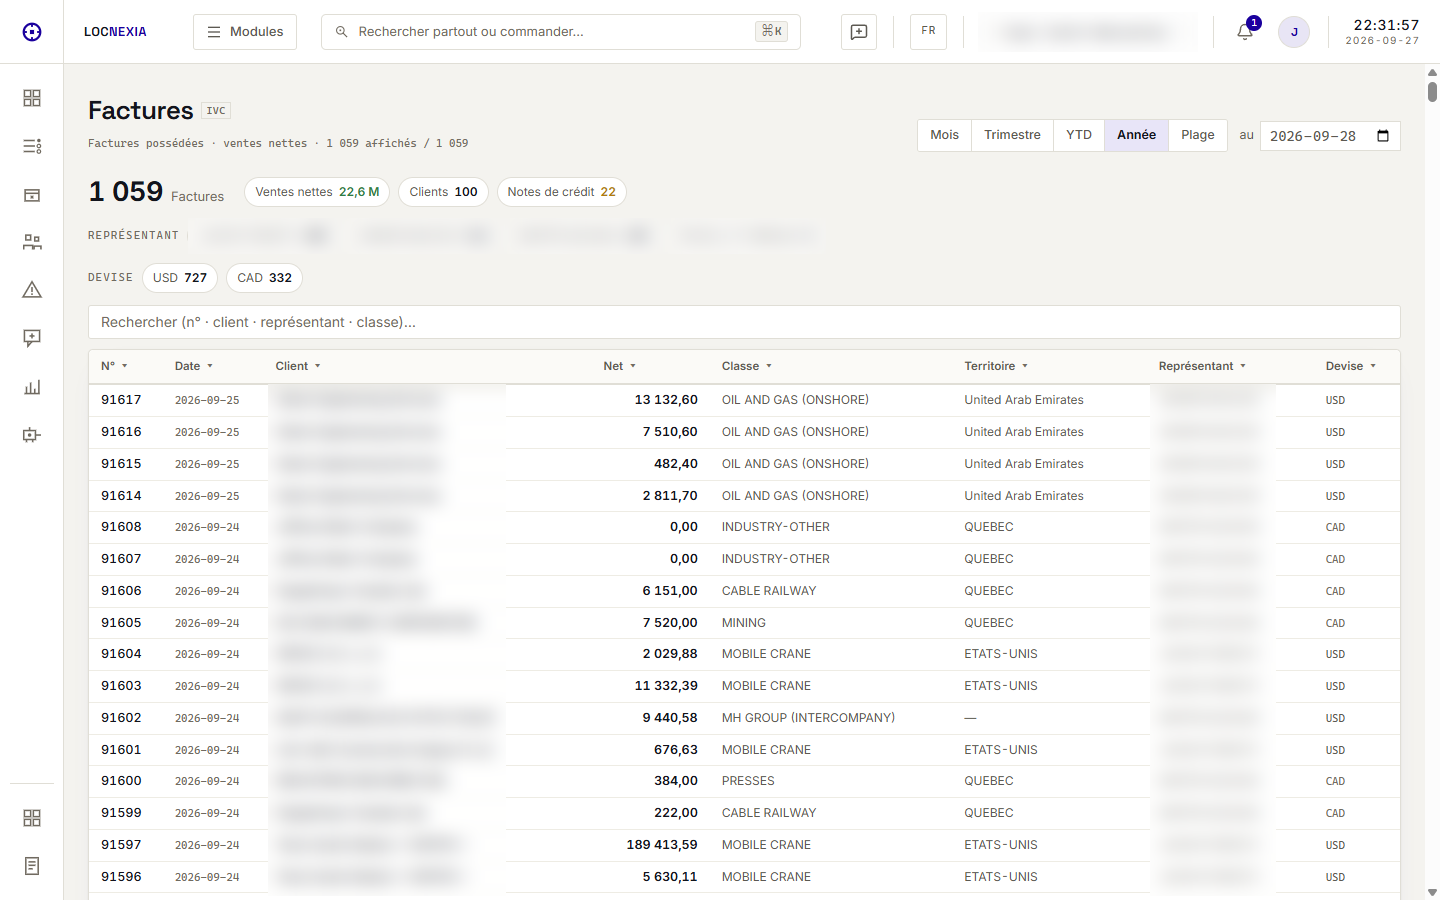Toggle the USD 727 currency filter
Image resolution: width=1440 pixels, height=900 pixels.
[180, 278]
